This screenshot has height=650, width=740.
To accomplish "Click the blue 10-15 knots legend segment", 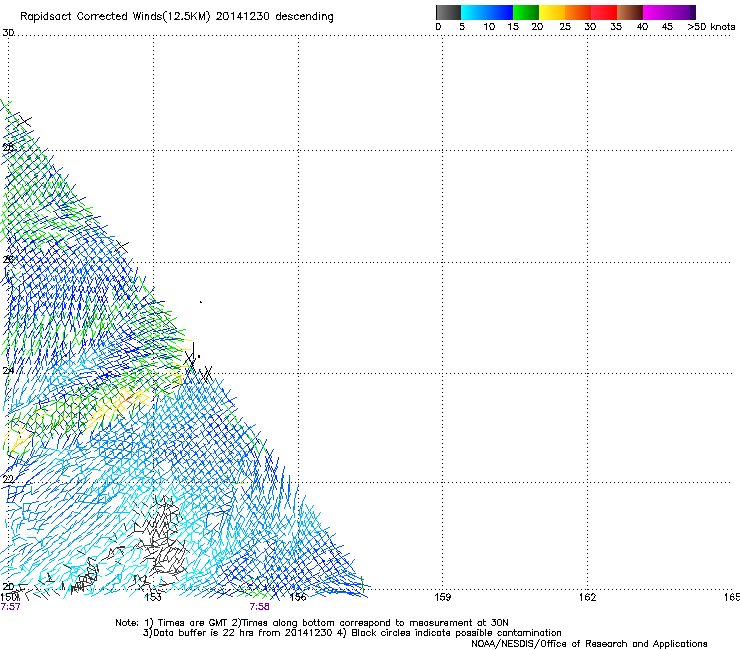I will (x=500, y=12).
